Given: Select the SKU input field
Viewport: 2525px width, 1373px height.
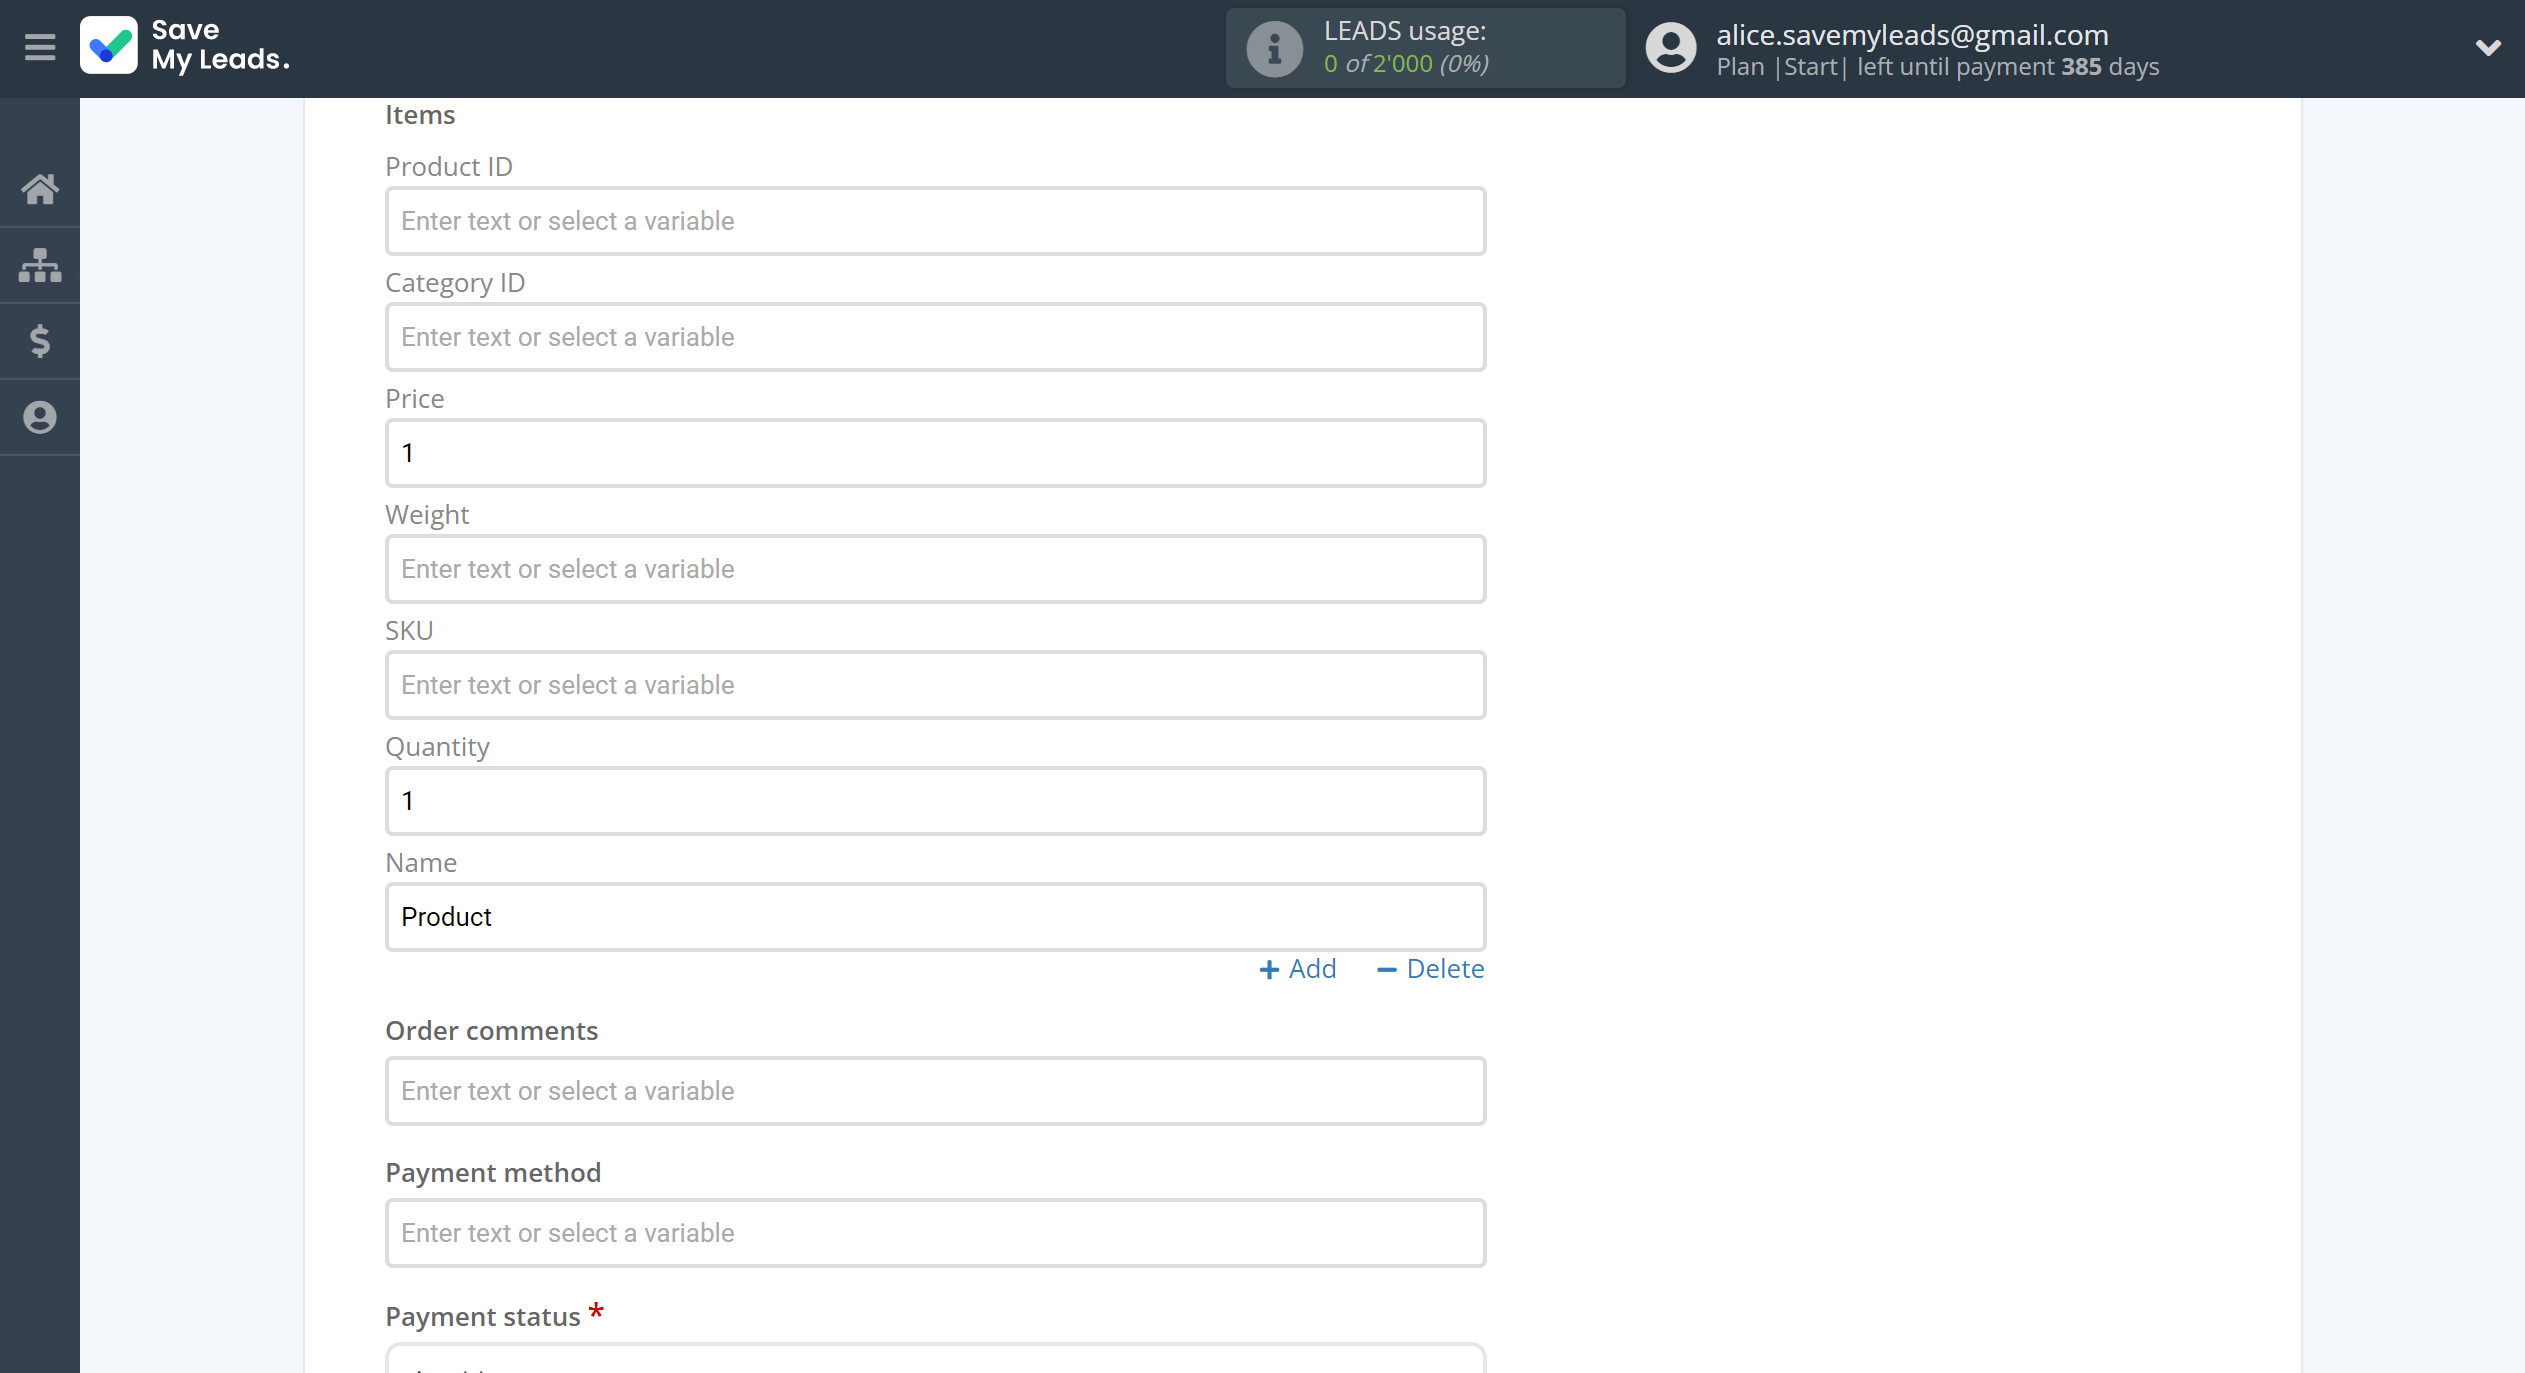Looking at the screenshot, I should click(935, 685).
